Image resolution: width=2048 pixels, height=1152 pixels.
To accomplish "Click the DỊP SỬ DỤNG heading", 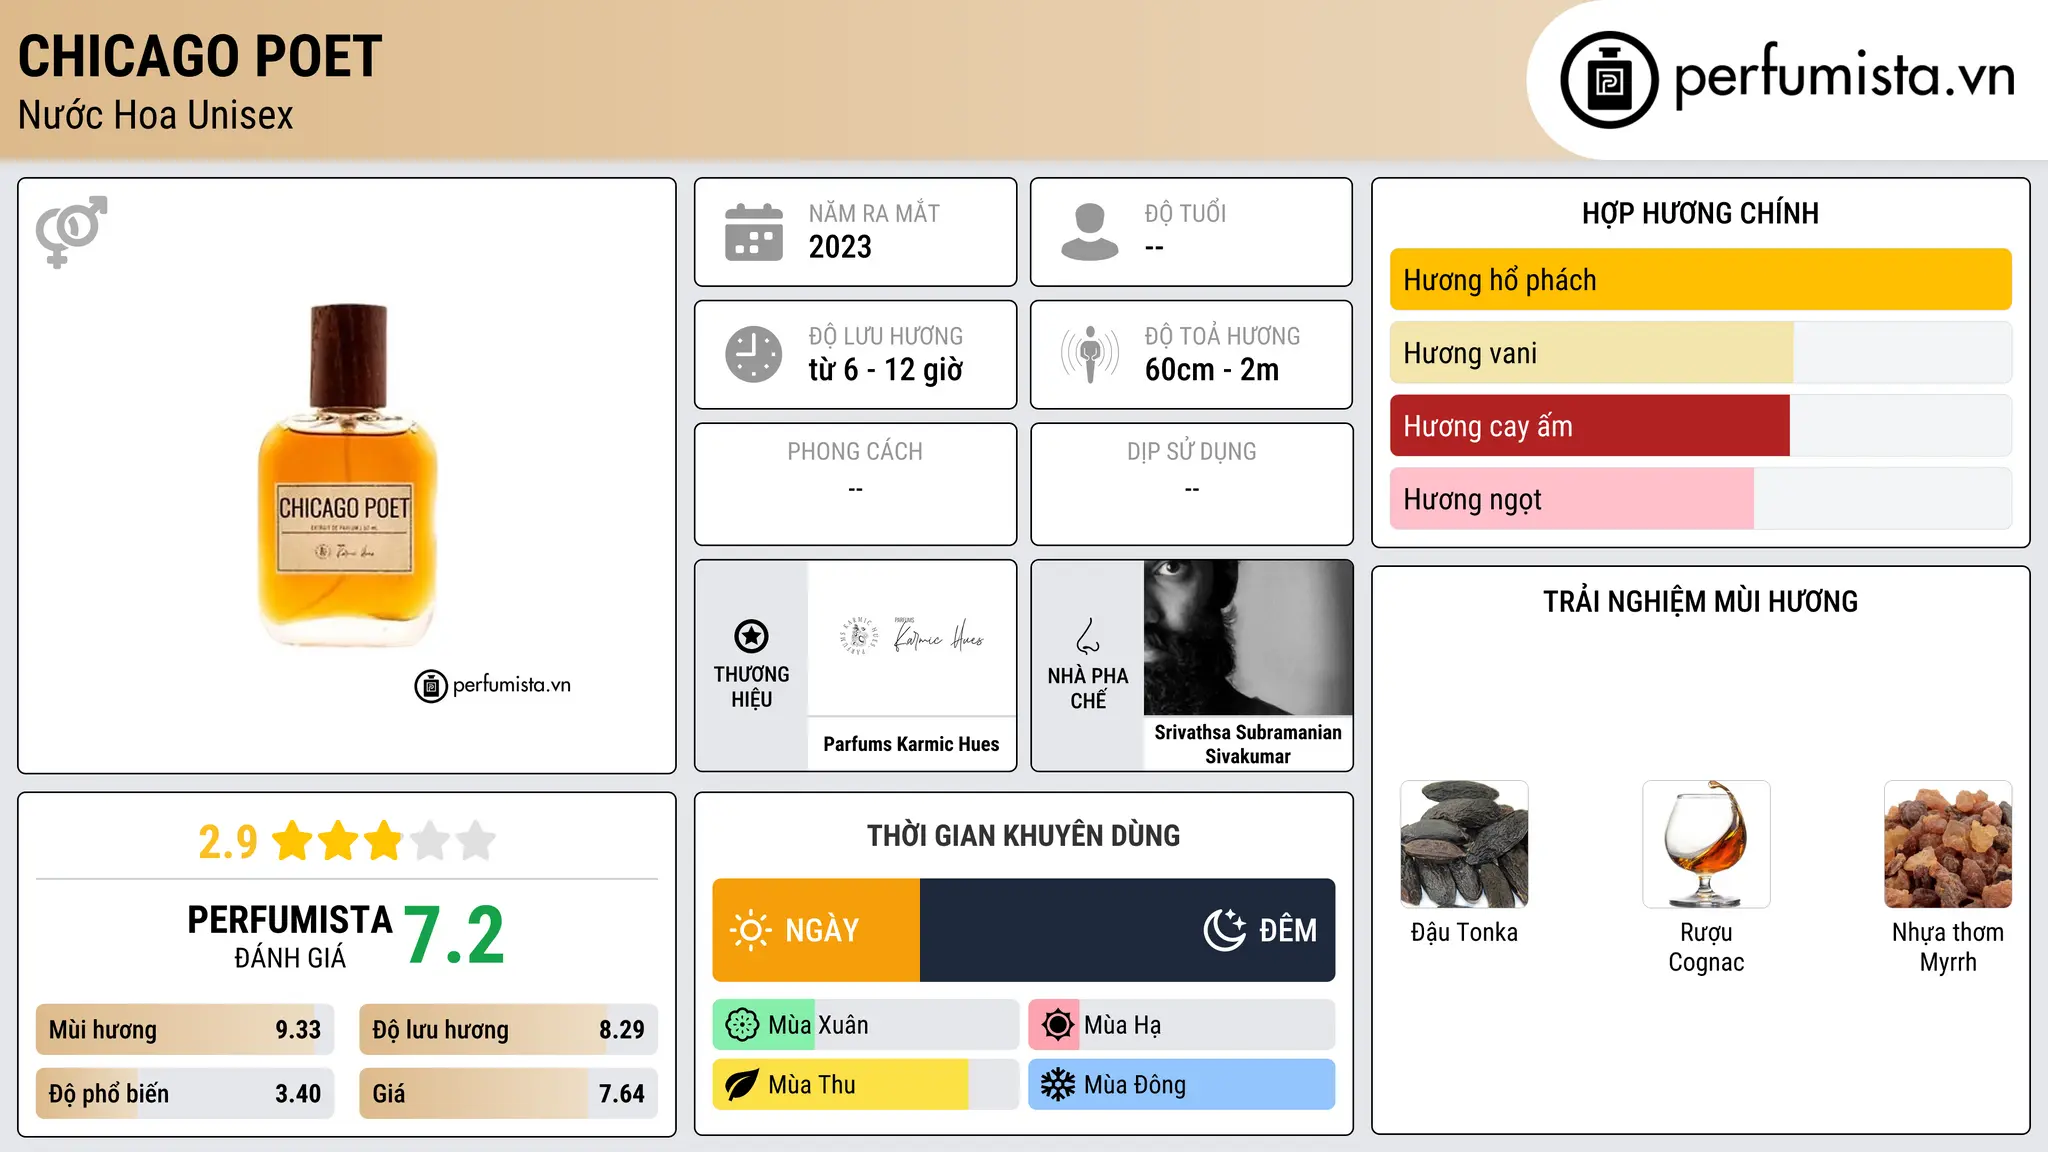I will pos(1192,452).
